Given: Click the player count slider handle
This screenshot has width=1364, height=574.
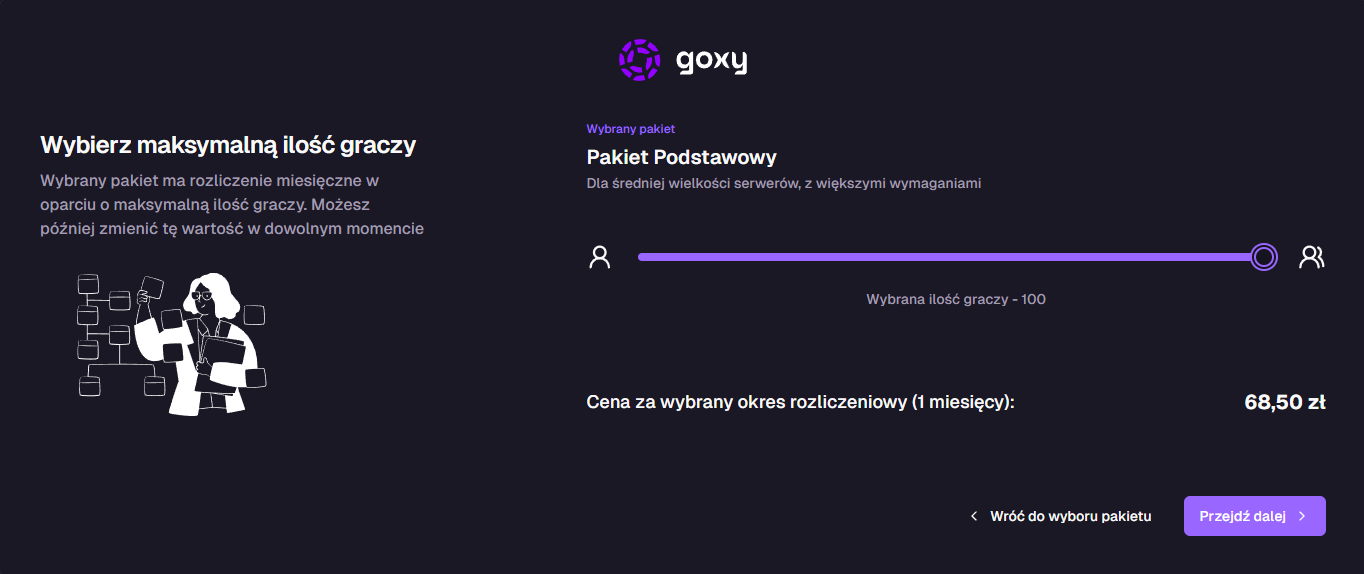Looking at the screenshot, I should [x=1264, y=257].
